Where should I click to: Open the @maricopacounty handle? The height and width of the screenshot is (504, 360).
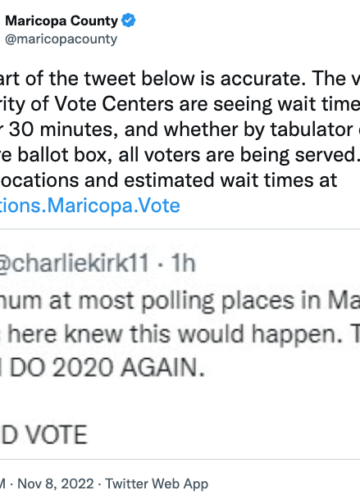pyautogui.click(x=61, y=39)
